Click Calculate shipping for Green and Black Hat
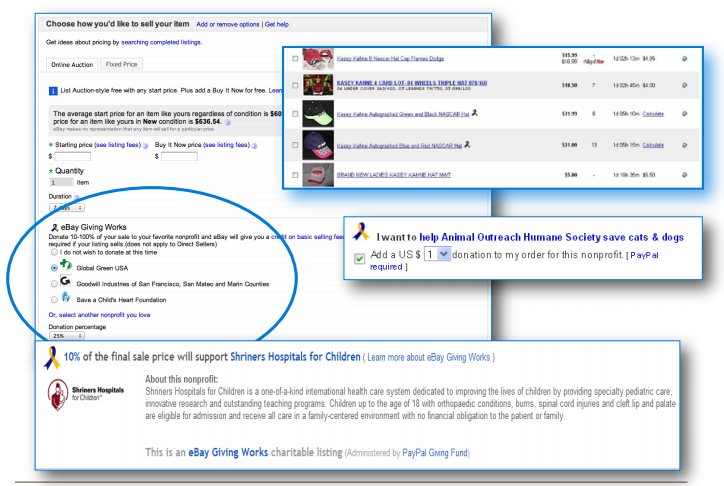 click(653, 114)
